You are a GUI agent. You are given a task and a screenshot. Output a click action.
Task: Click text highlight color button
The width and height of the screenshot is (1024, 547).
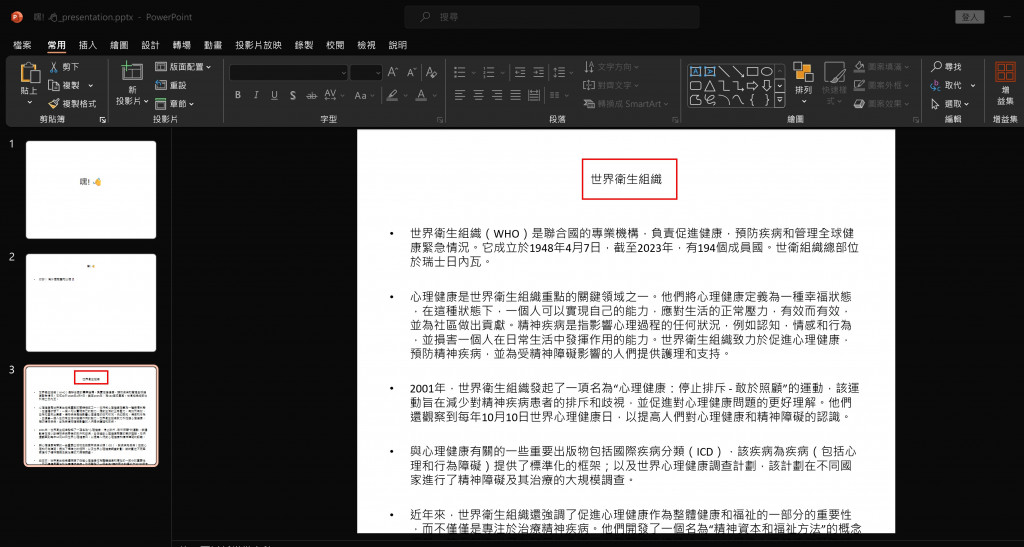click(392, 95)
